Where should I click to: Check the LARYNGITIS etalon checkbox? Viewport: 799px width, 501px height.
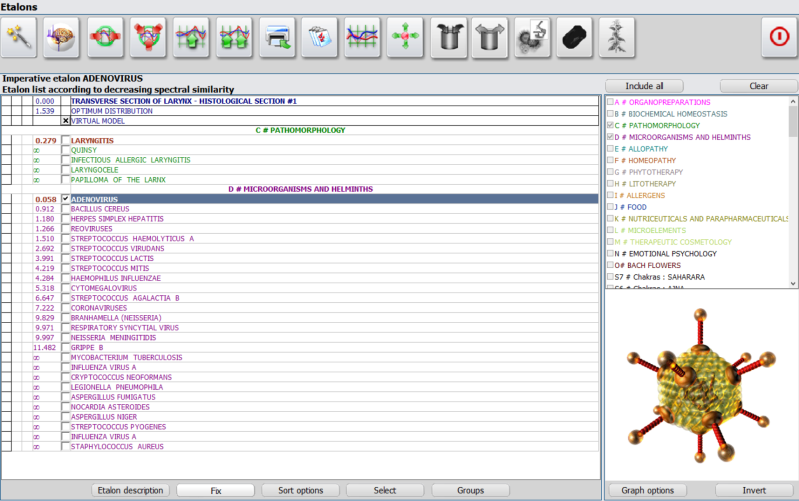click(66, 140)
